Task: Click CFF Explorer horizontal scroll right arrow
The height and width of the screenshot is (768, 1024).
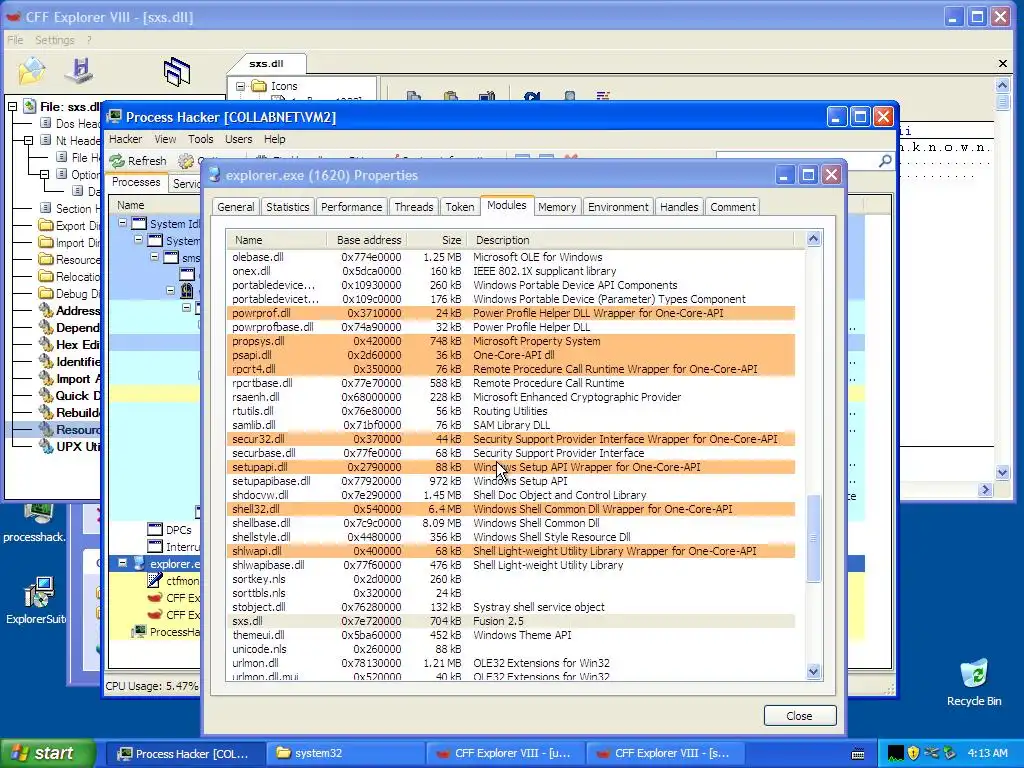Action: (x=985, y=489)
